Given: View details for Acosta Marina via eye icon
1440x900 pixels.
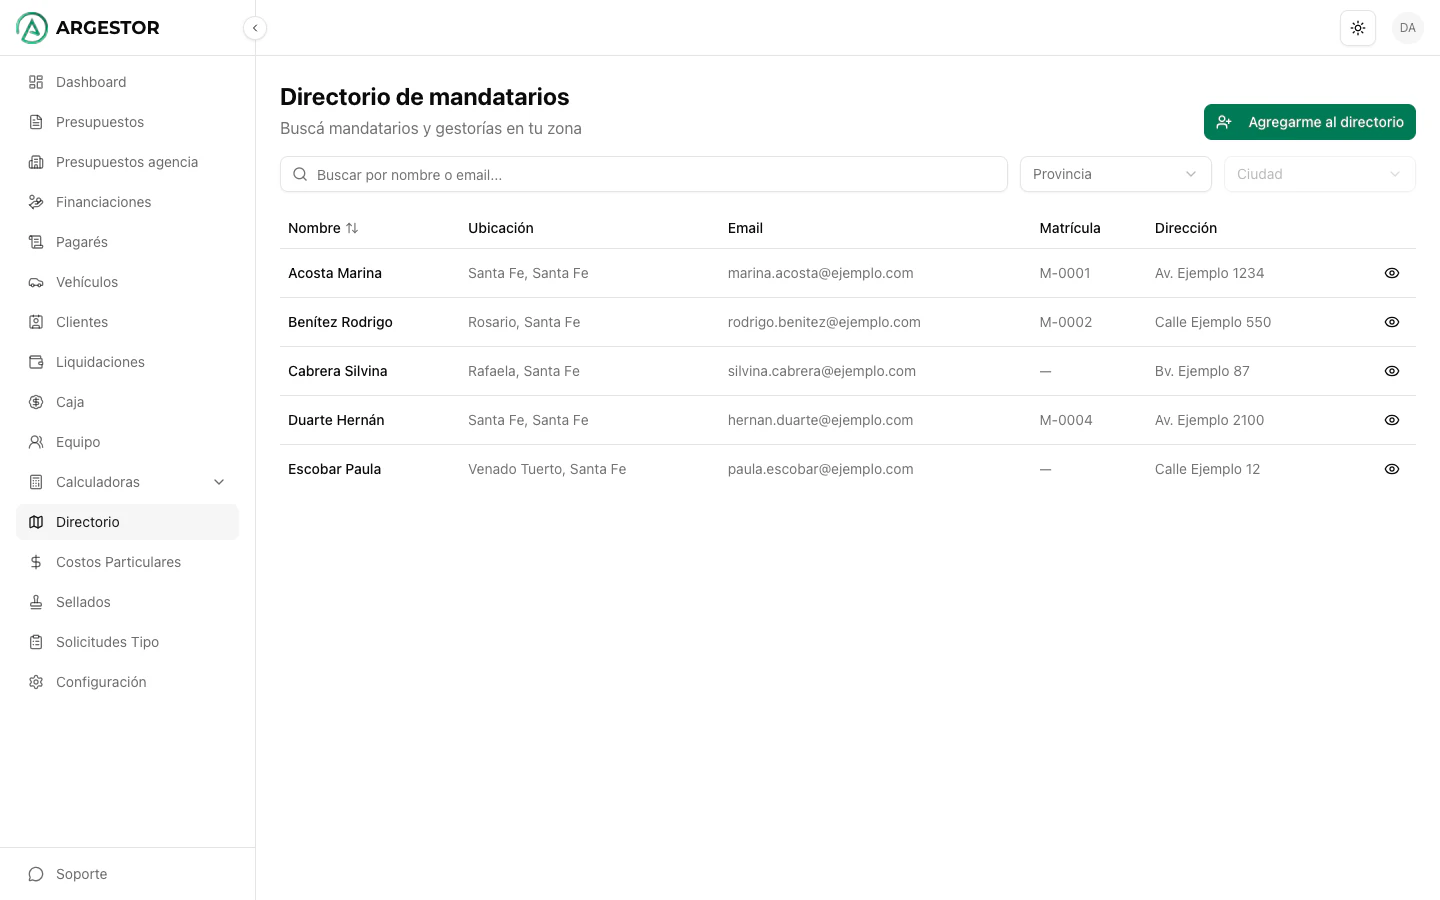Looking at the screenshot, I should [1392, 273].
